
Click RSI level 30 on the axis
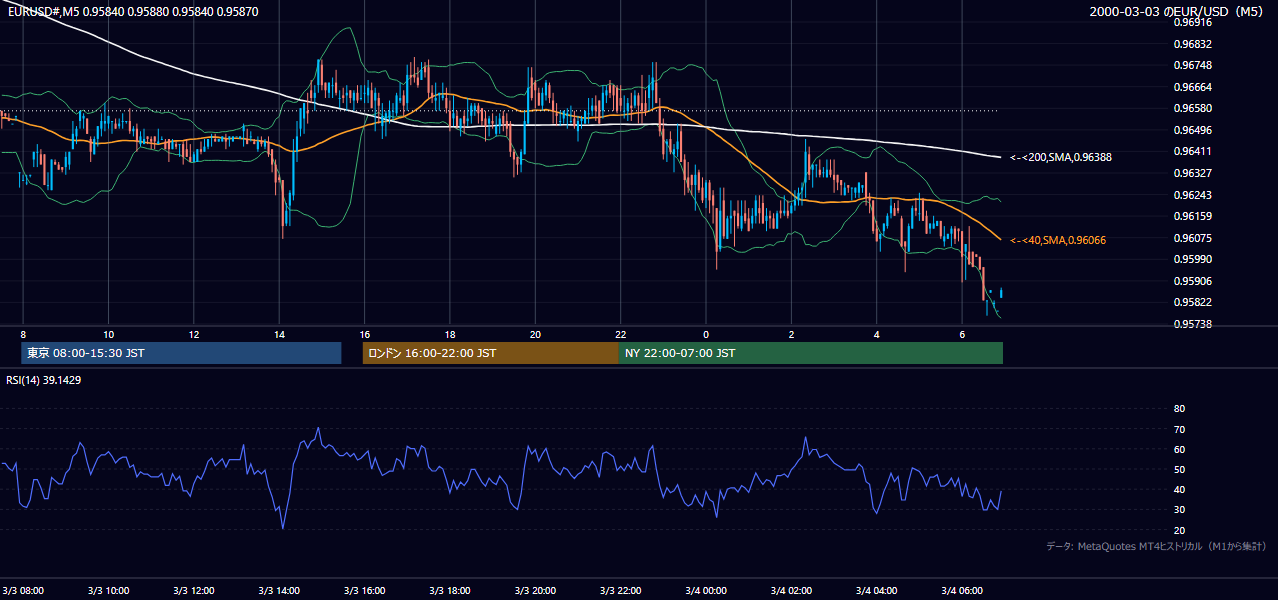[1179, 510]
